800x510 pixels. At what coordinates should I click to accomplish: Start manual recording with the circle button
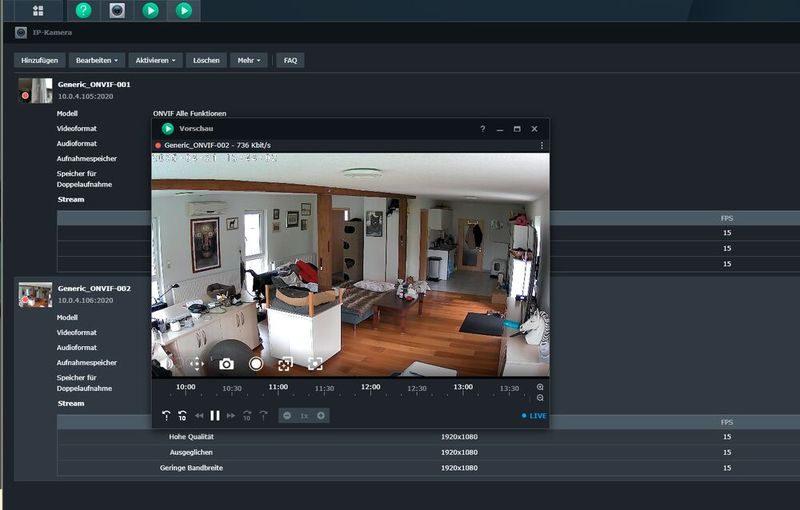coord(256,364)
